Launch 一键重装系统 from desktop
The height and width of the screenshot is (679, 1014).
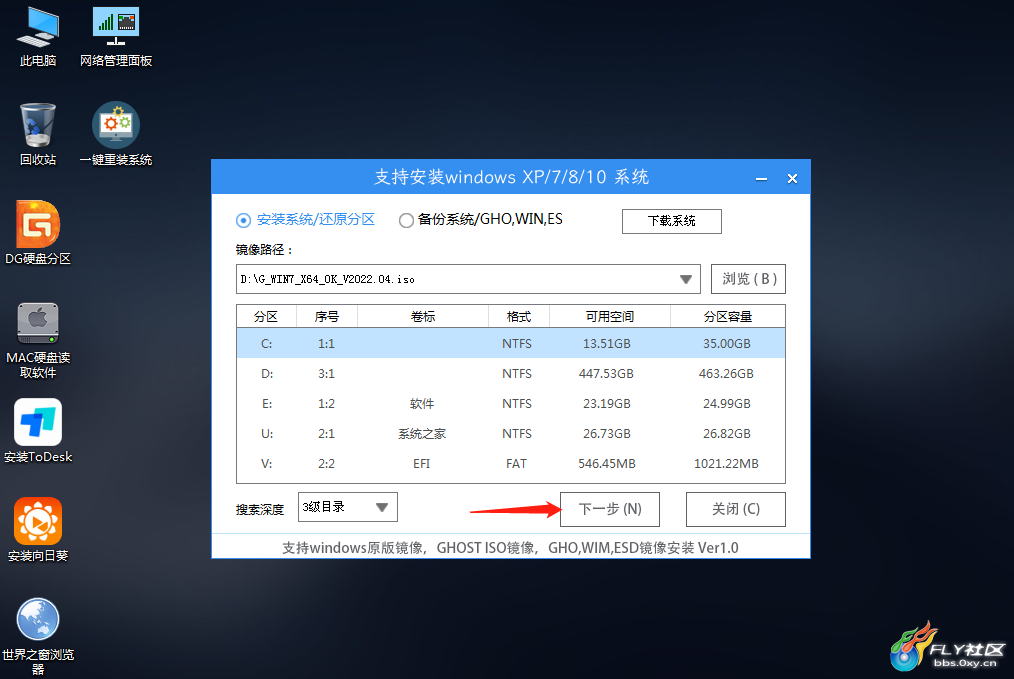point(116,135)
